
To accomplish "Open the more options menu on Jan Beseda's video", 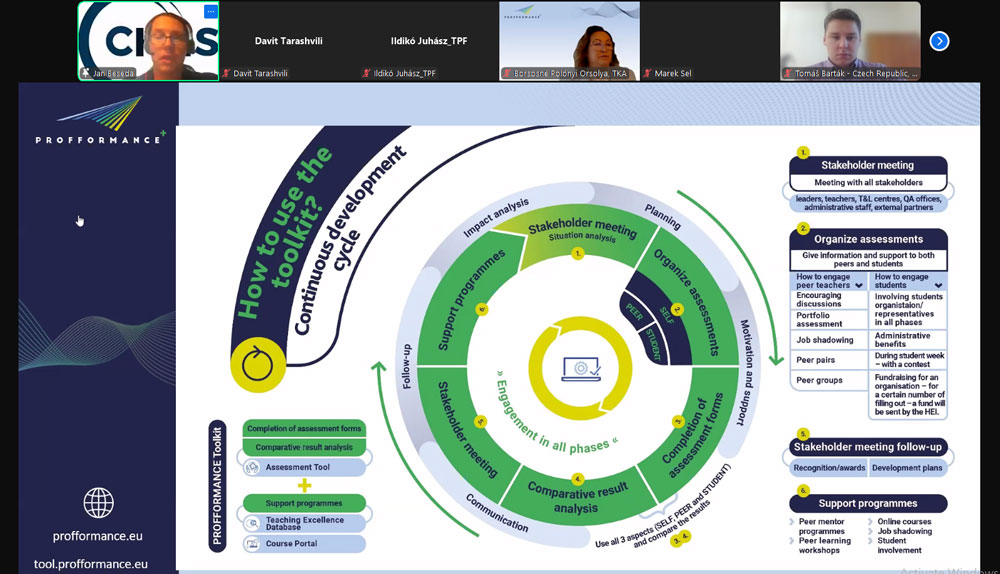I will tap(211, 12).
